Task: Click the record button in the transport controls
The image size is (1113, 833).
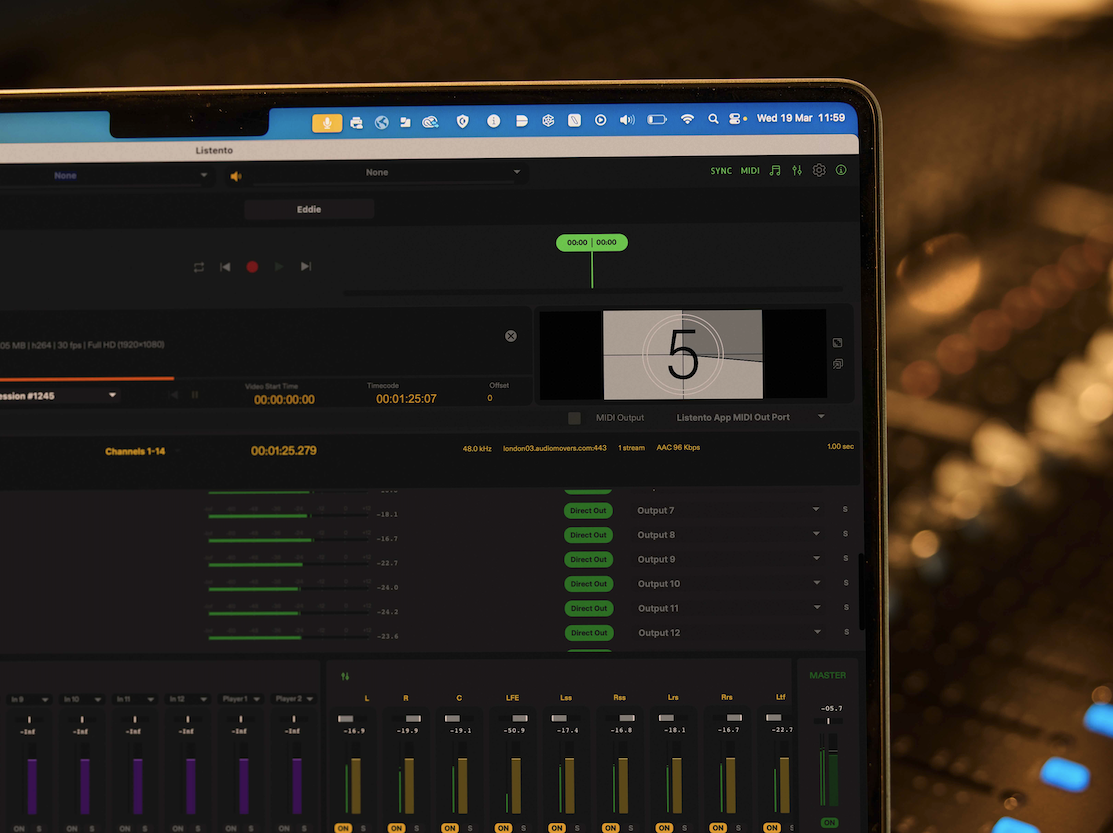Action: tap(252, 266)
